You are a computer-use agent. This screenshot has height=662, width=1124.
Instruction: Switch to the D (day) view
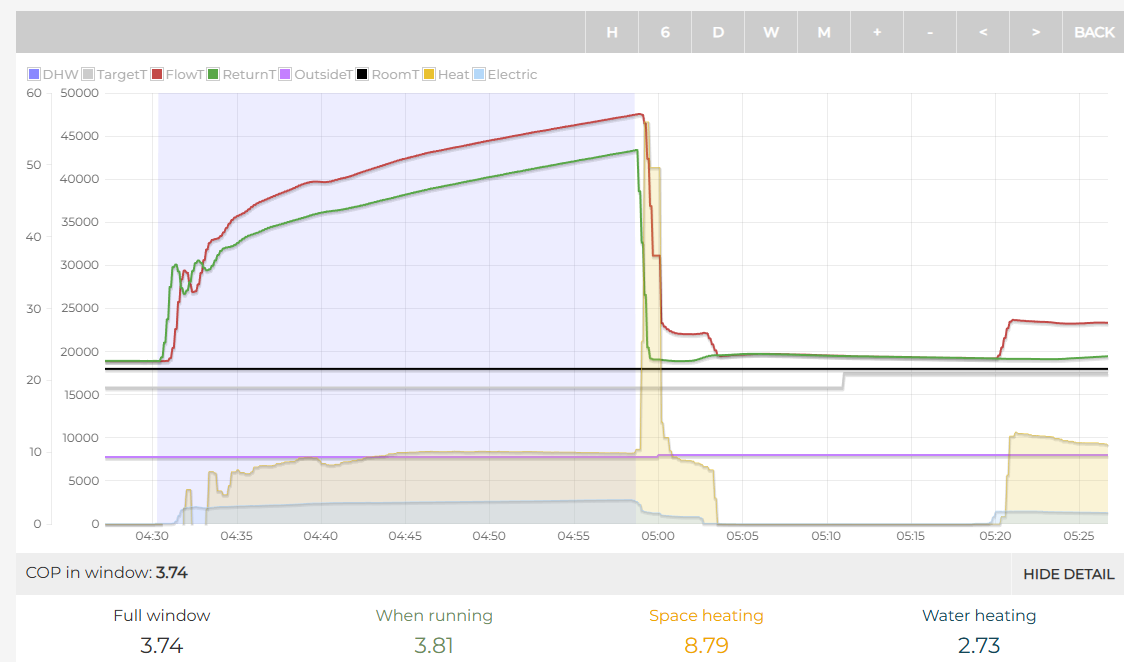click(x=718, y=32)
